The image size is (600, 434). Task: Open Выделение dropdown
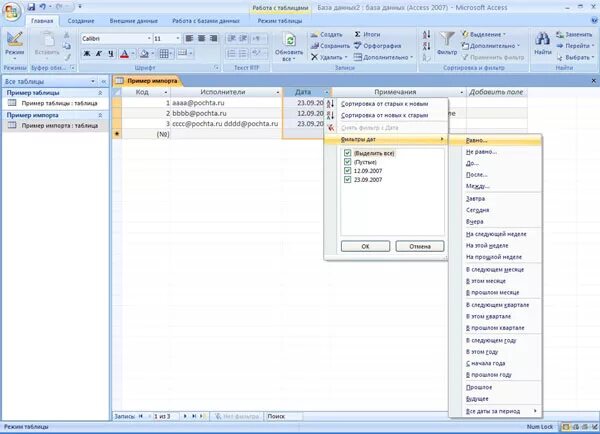(x=484, y=34)
